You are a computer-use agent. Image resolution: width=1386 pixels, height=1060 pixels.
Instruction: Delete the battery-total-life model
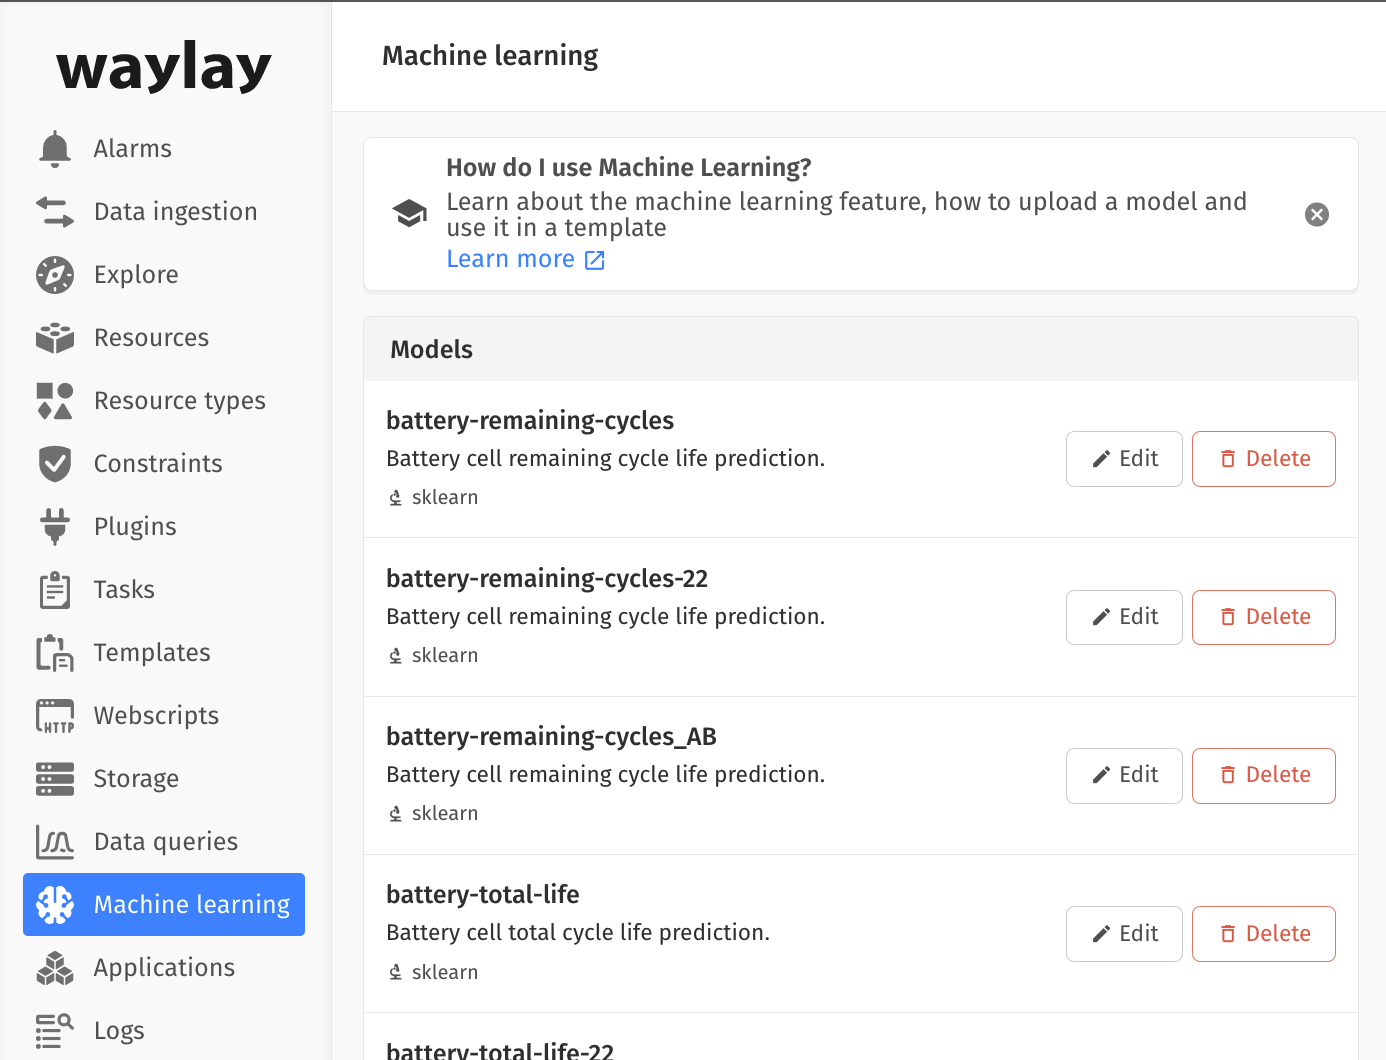tap(1263, 933)
